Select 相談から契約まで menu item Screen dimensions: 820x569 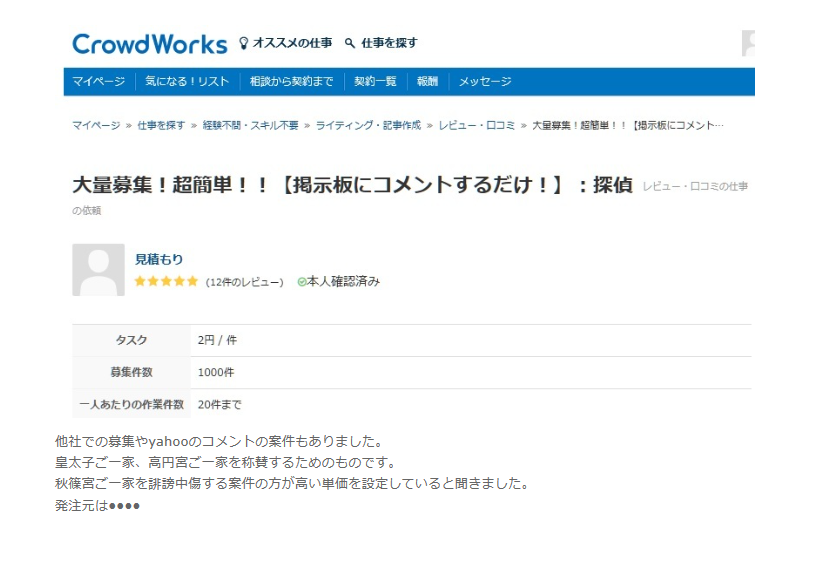[x=291, y=82]
